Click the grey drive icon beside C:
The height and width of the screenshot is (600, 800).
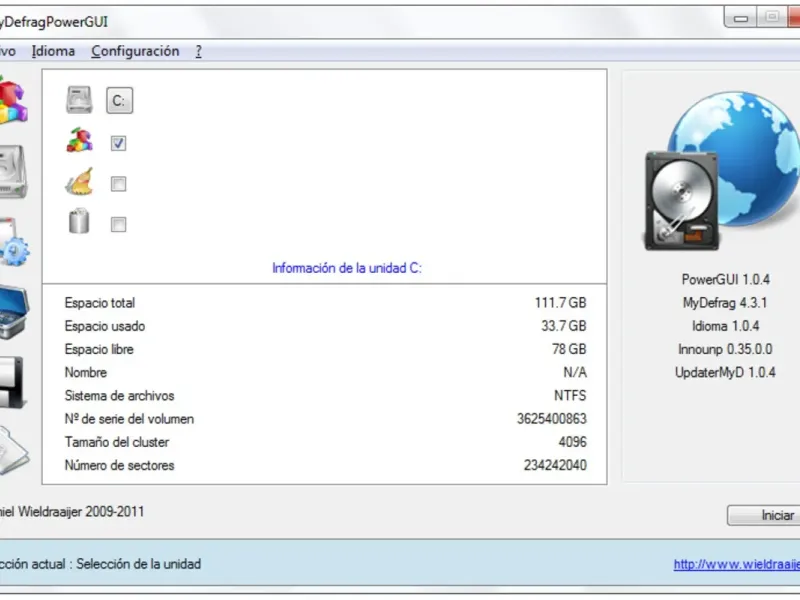coord(79,100)
